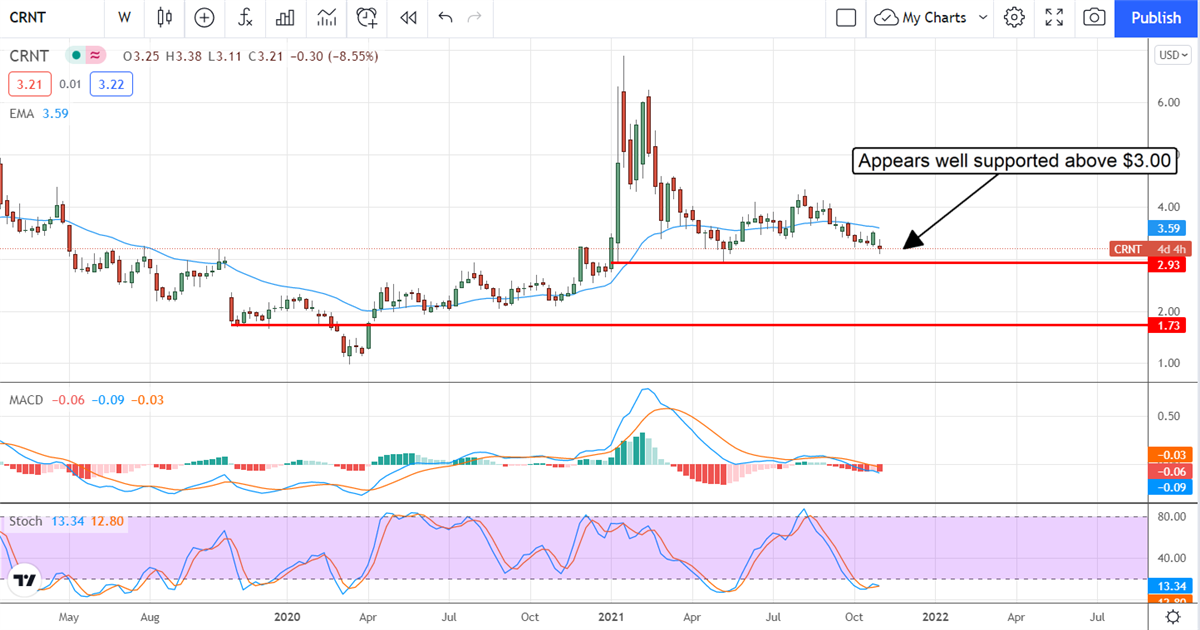Create an alert with the alarm clock icon
This screenshot has height=630, width=1200.
pyautogui.click(x=367, y=17)
